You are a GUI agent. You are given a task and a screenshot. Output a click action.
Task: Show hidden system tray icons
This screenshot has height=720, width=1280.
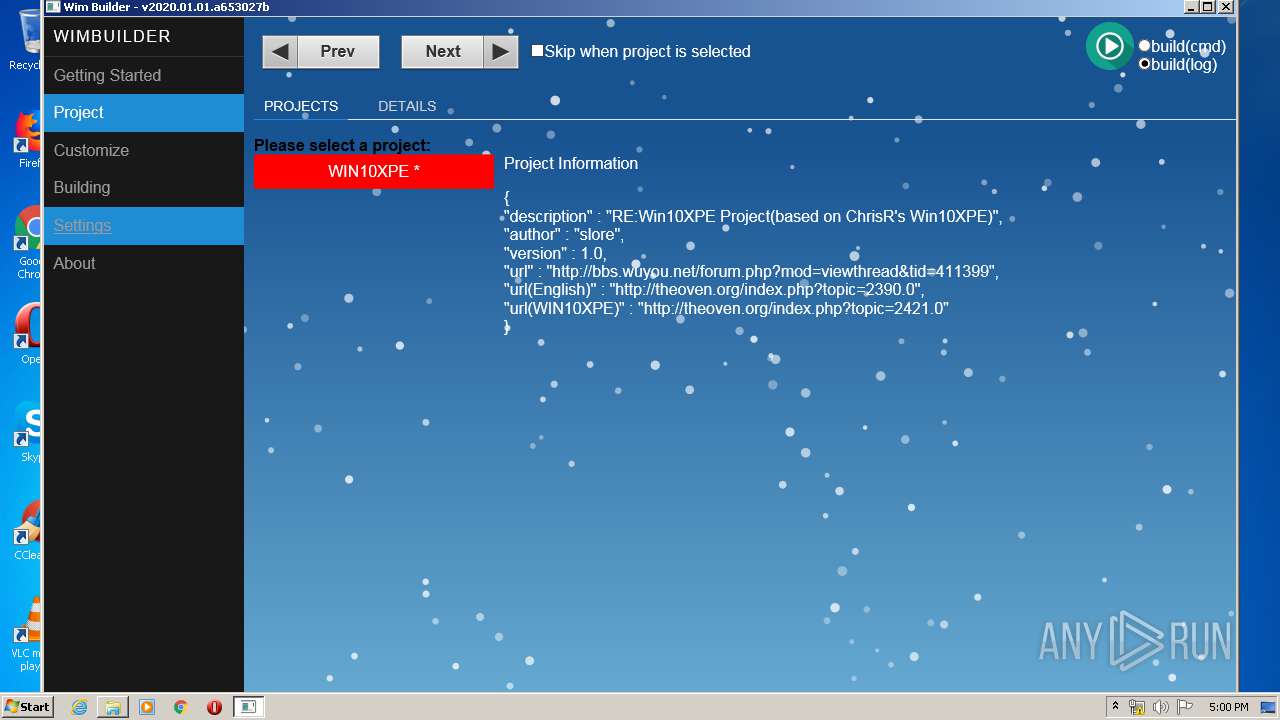pos(1115,707)
